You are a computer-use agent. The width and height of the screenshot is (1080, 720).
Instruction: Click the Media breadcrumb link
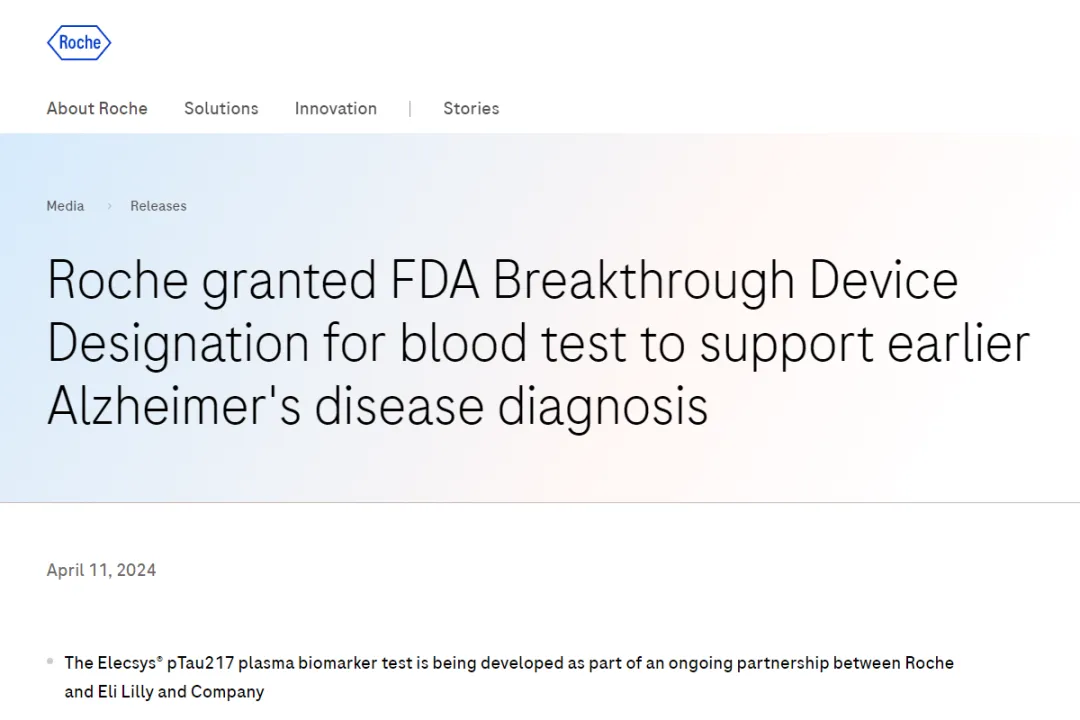[x=65, y=206]
